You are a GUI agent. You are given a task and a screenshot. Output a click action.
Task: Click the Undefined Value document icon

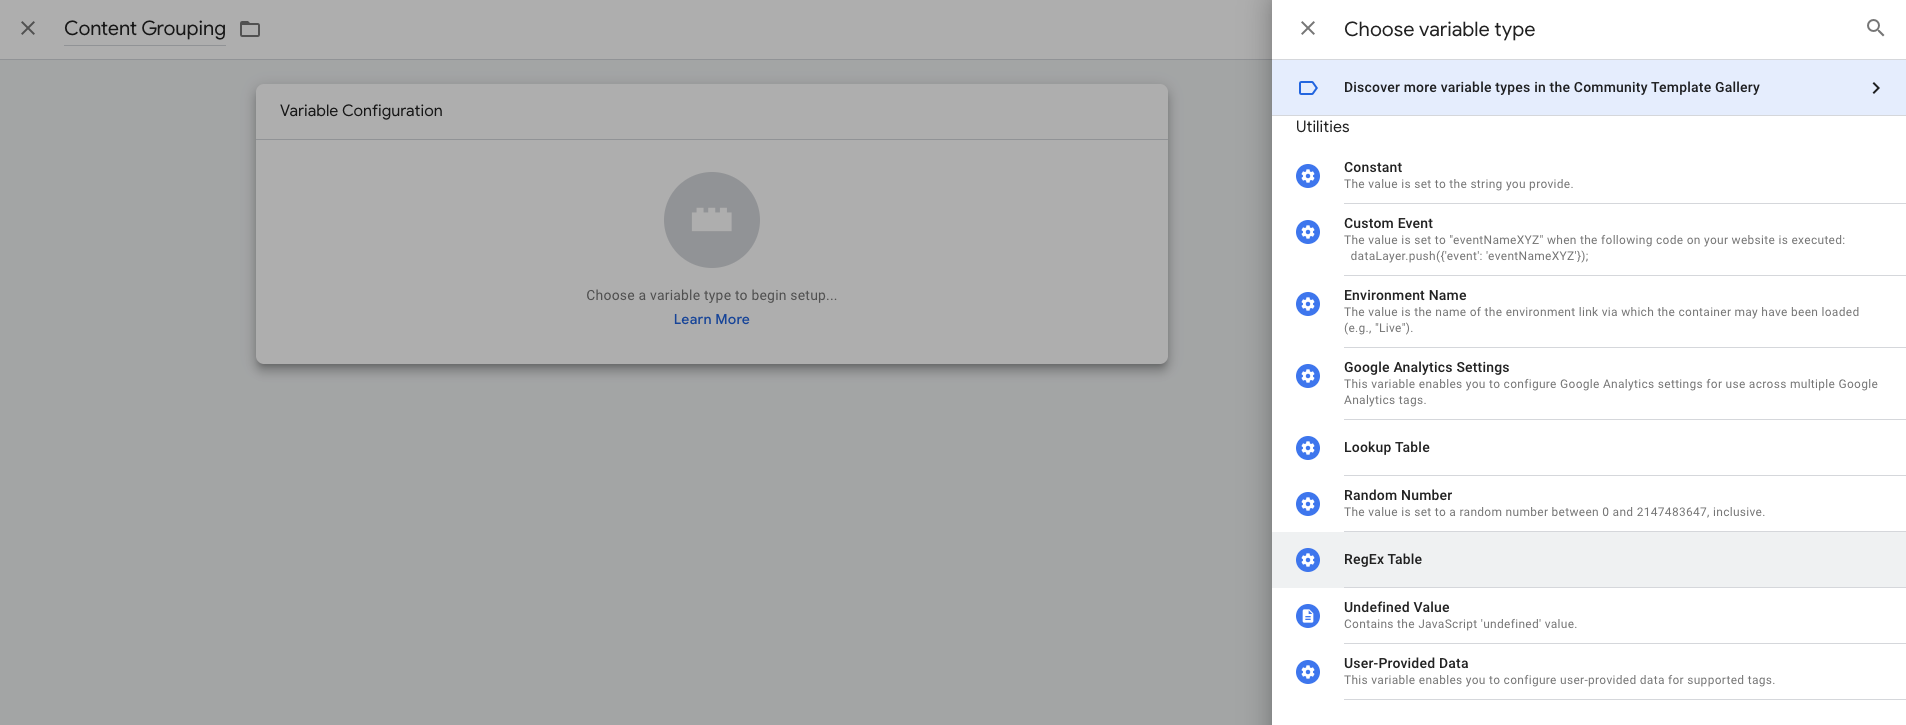point(1308,616)
